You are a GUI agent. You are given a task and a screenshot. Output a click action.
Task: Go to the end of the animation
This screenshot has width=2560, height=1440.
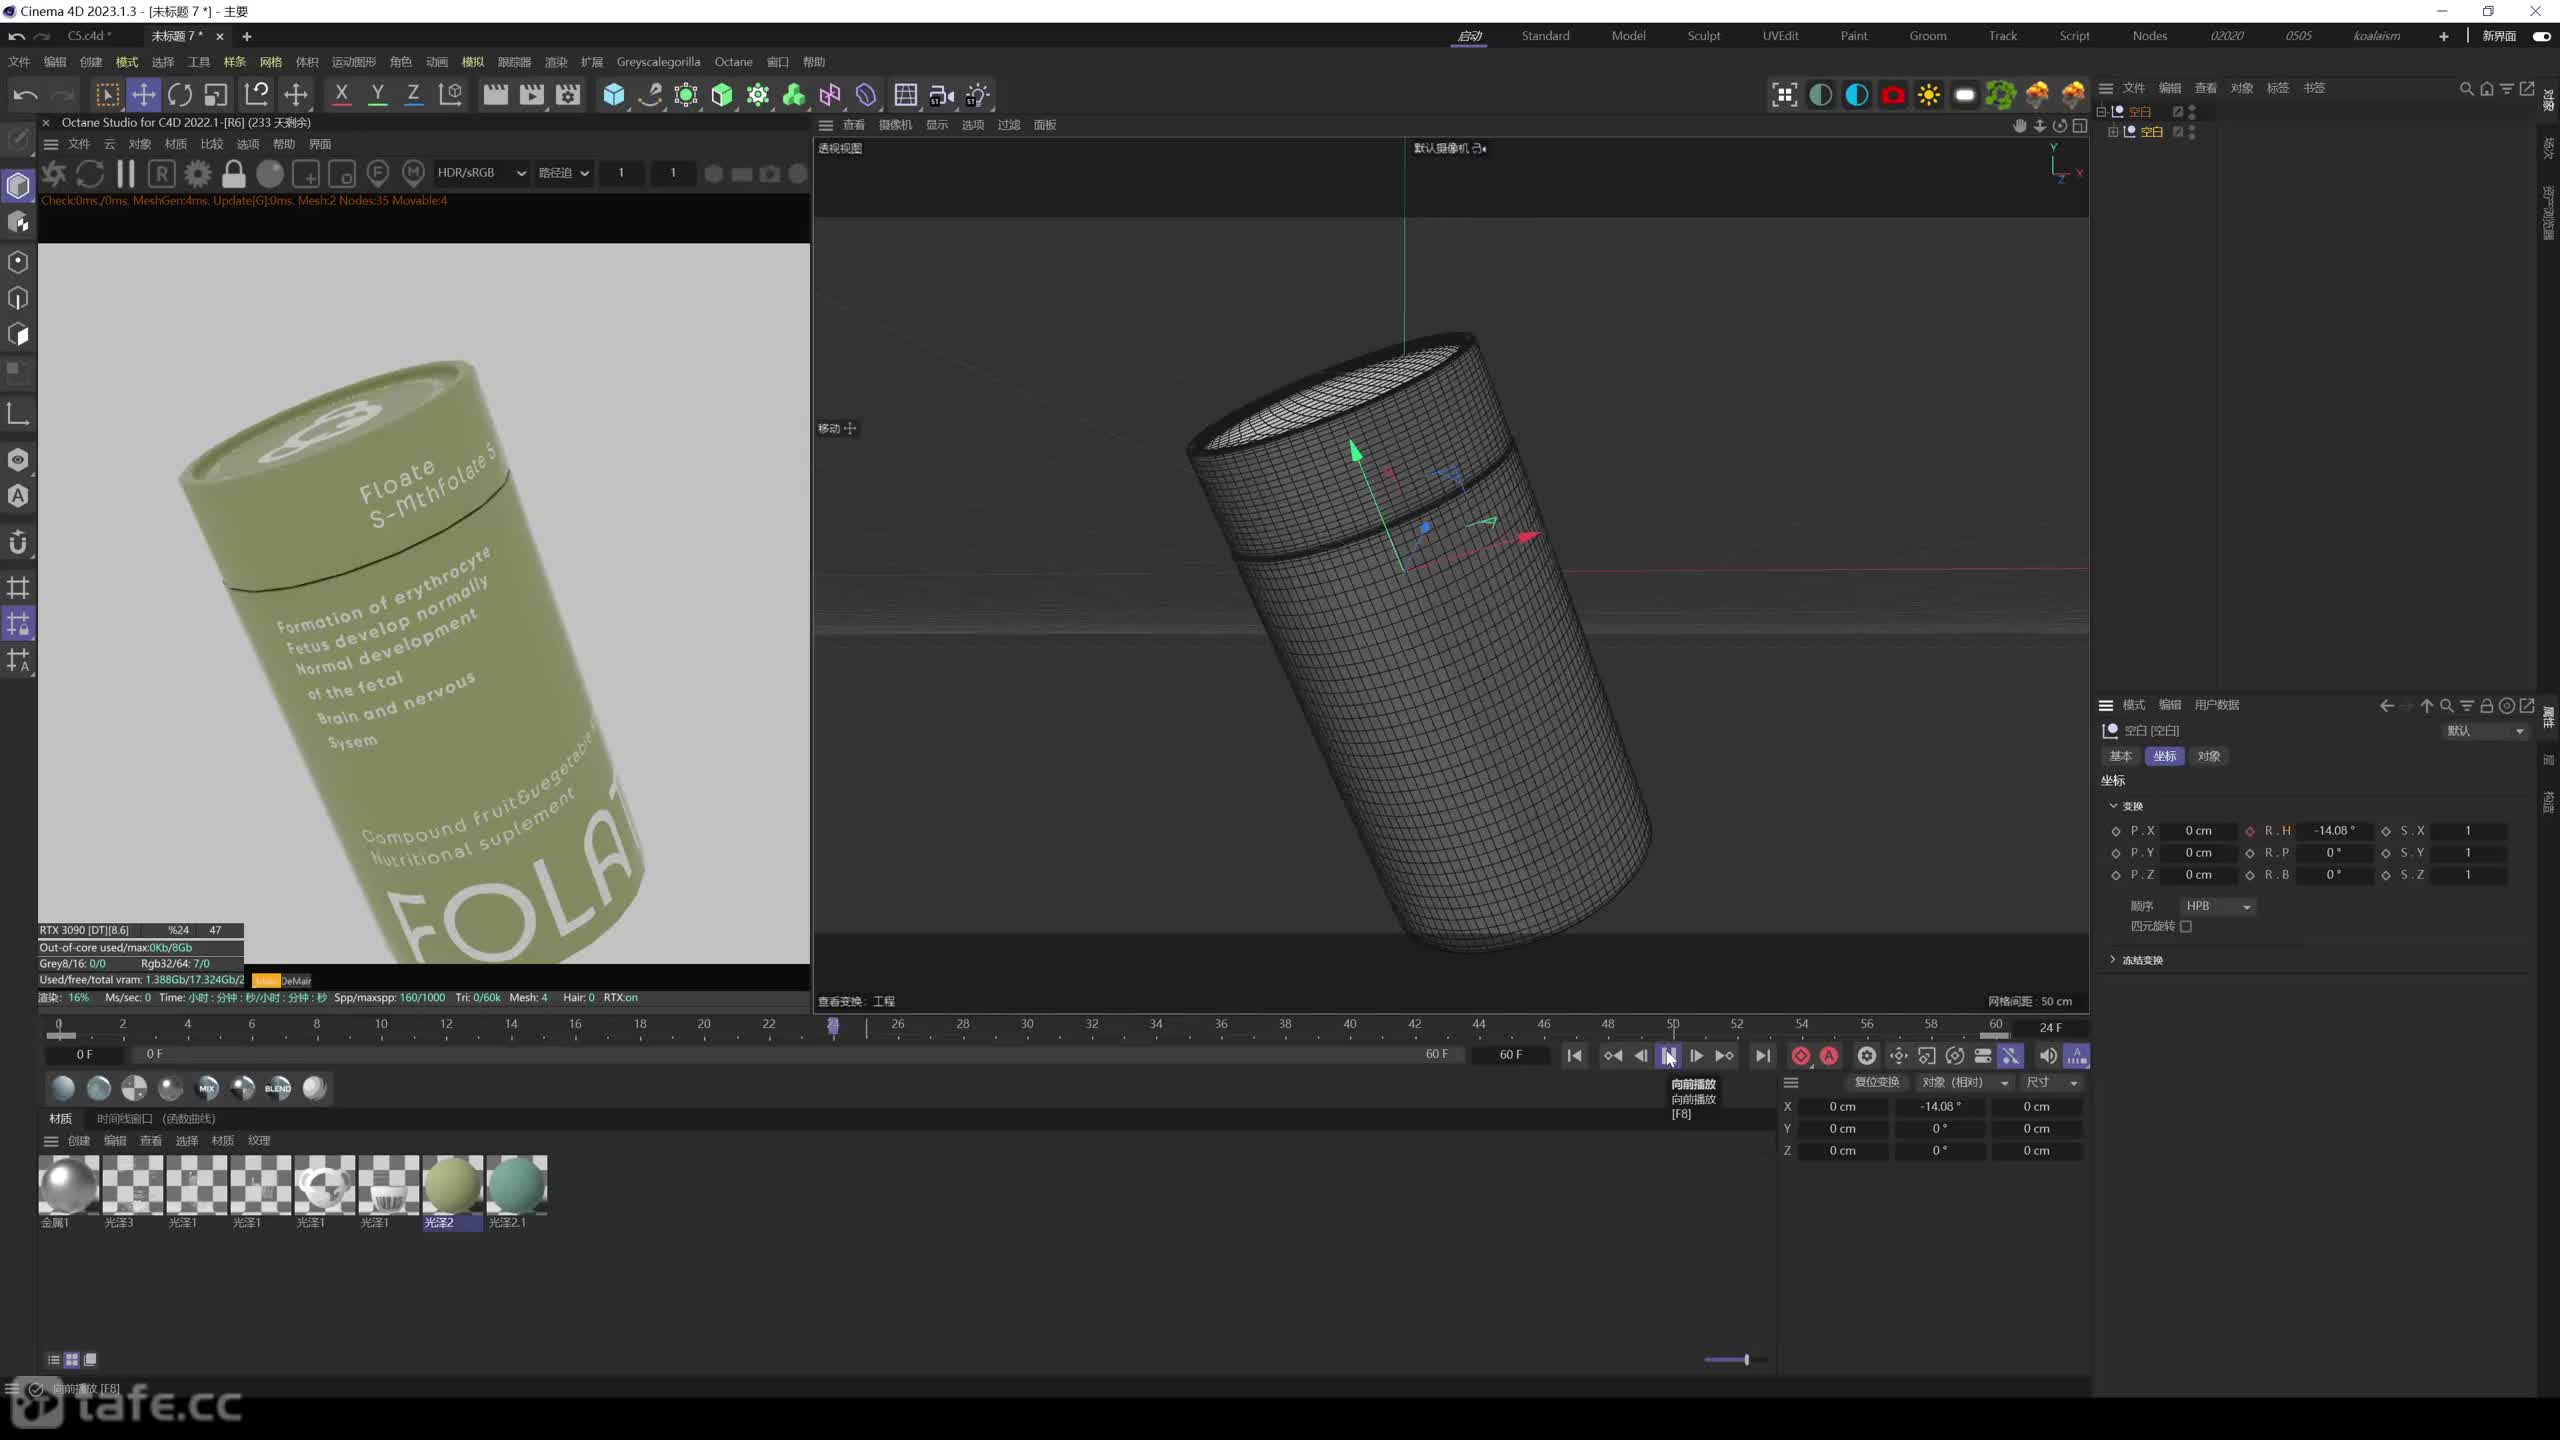tap(1763, 1056)
